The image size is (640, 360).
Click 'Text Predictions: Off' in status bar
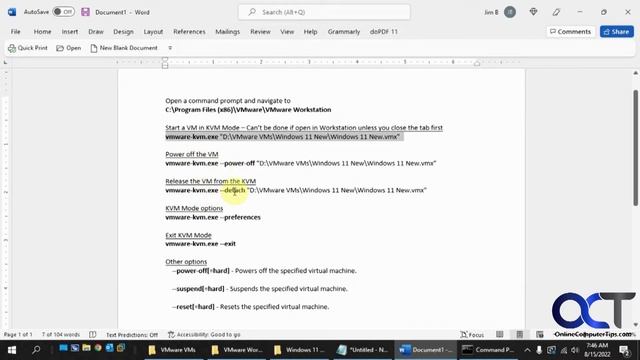[x=132, y=334]
